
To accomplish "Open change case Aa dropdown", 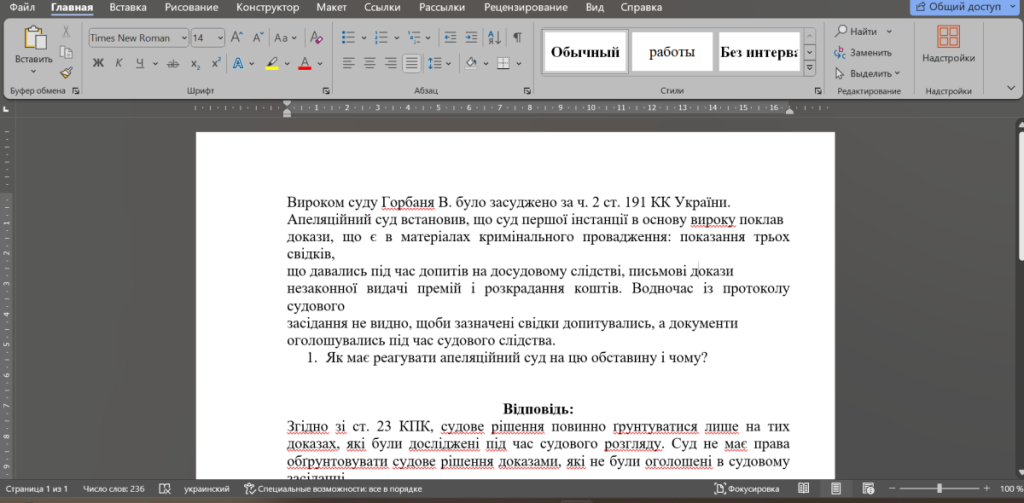I will (285, 37).
